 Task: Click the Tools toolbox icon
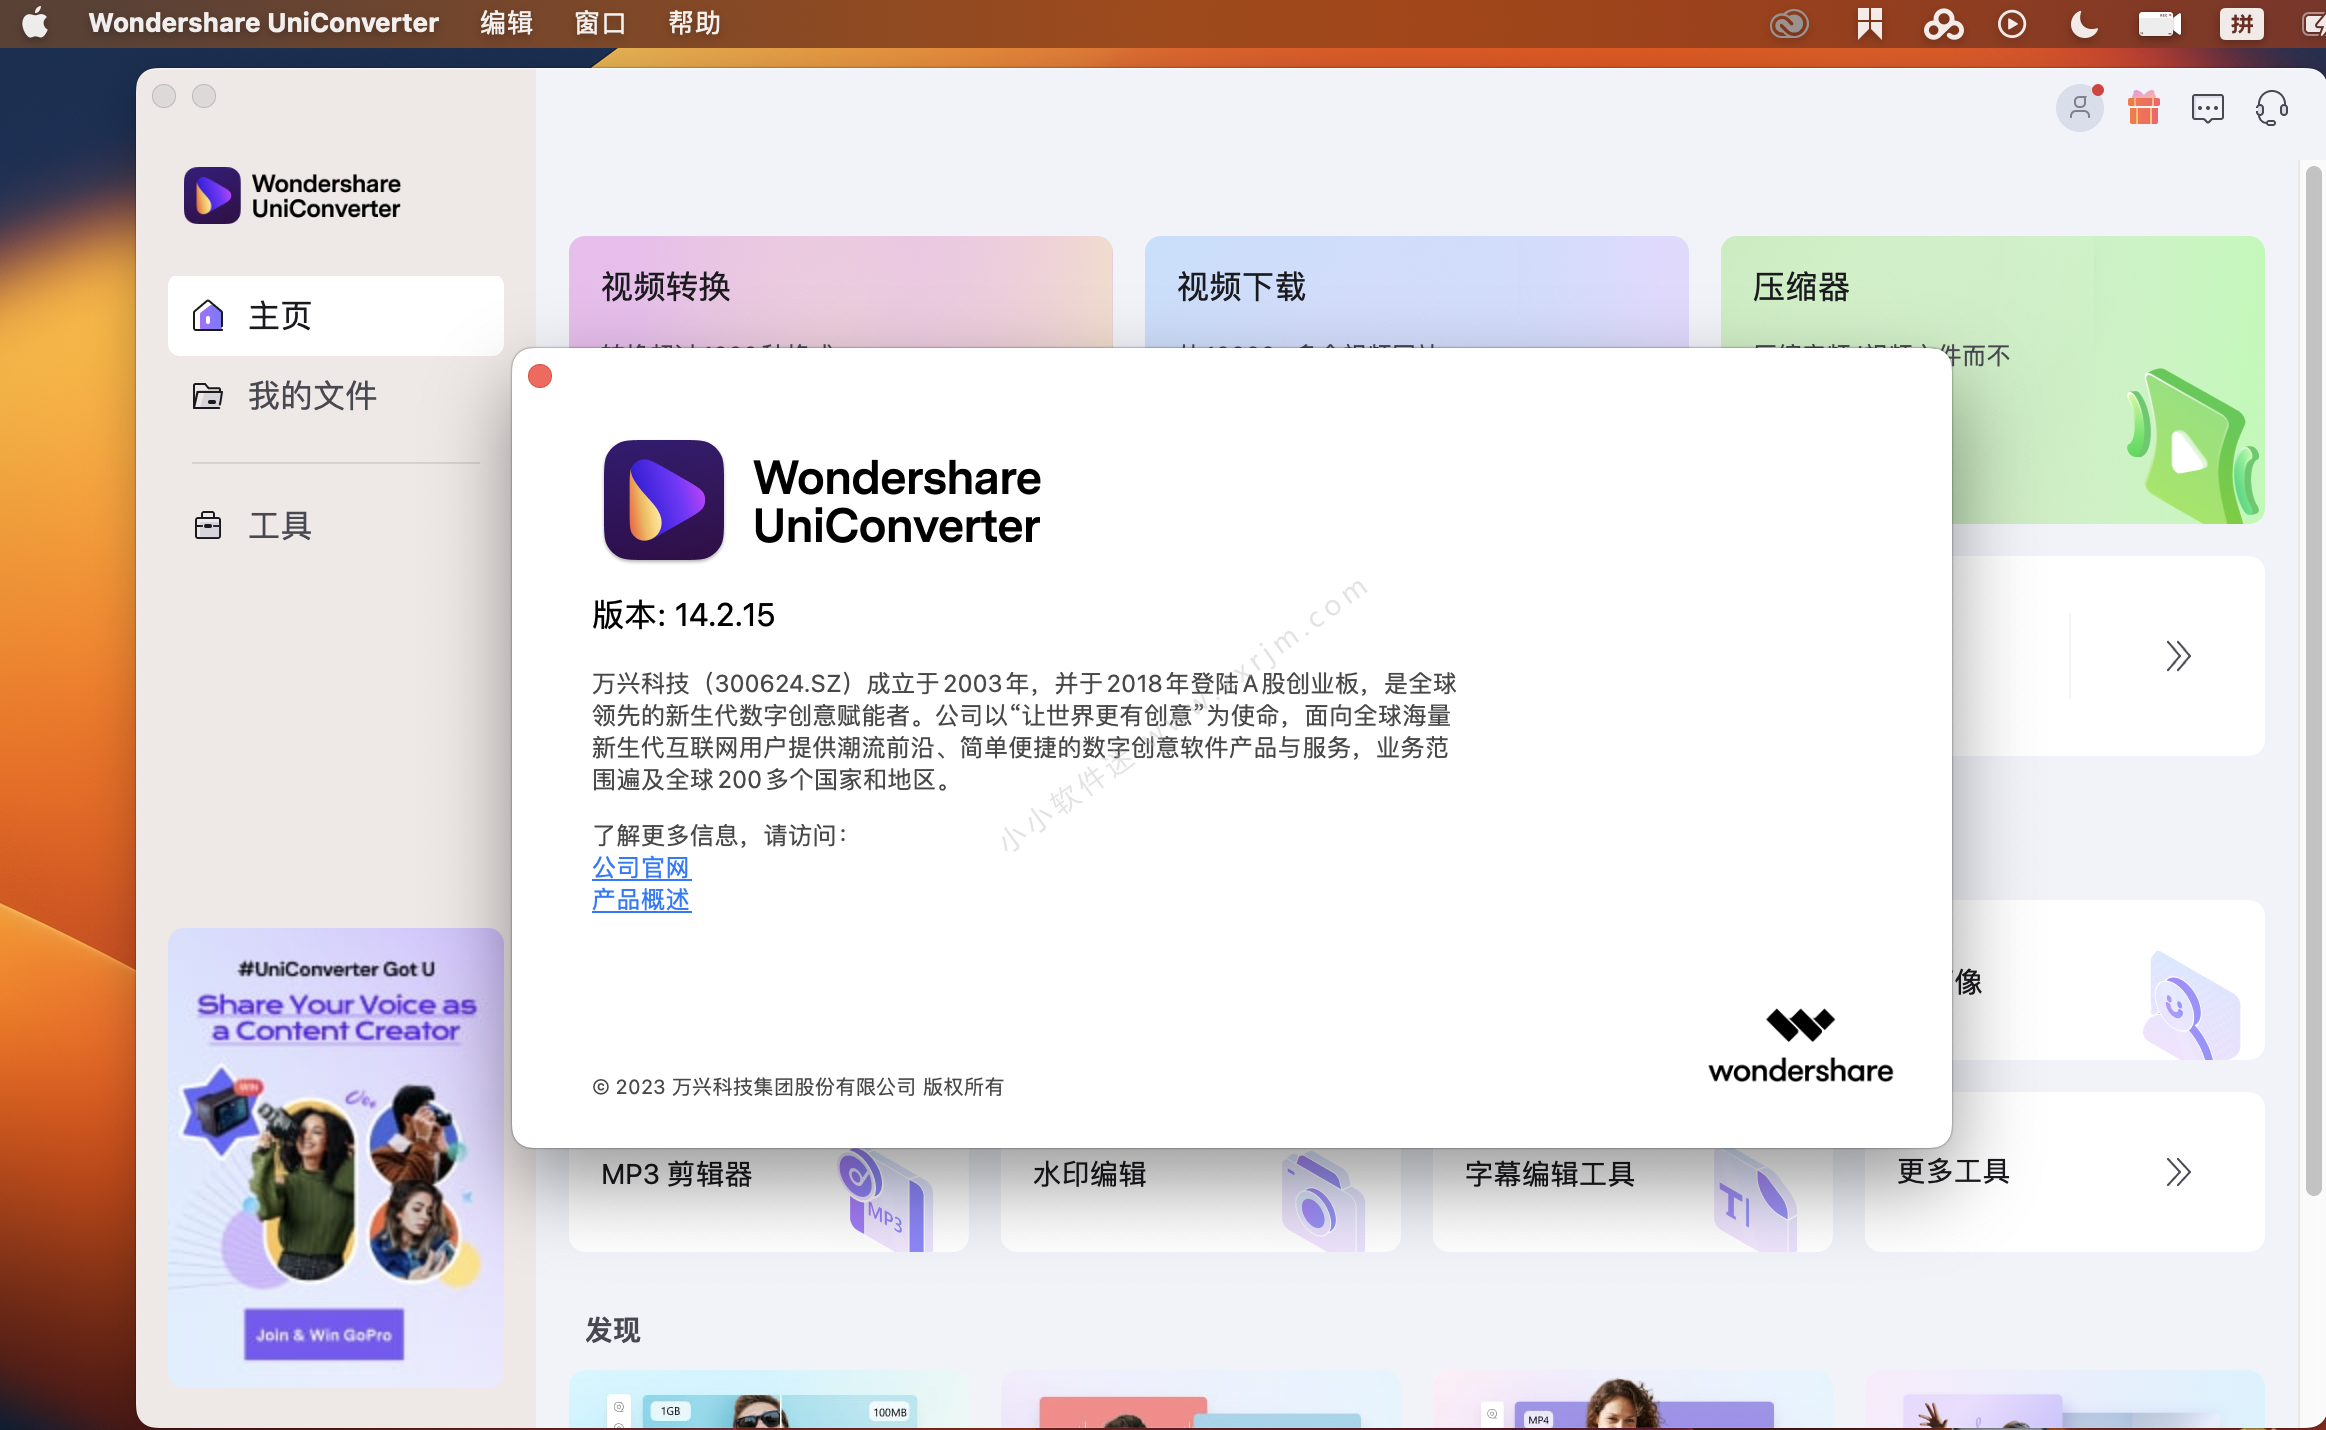(x=208, y=525)
